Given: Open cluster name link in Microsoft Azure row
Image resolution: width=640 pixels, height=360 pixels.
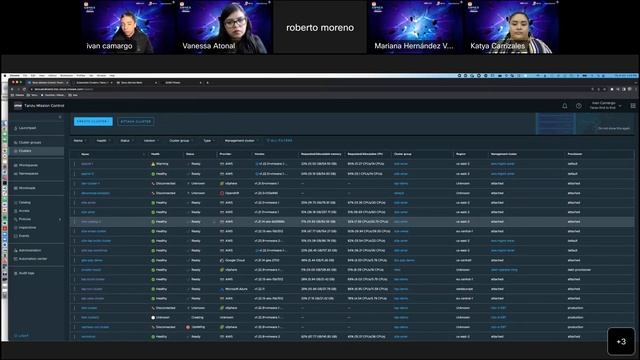Looking at the screenshot, I should coord(92,289).
